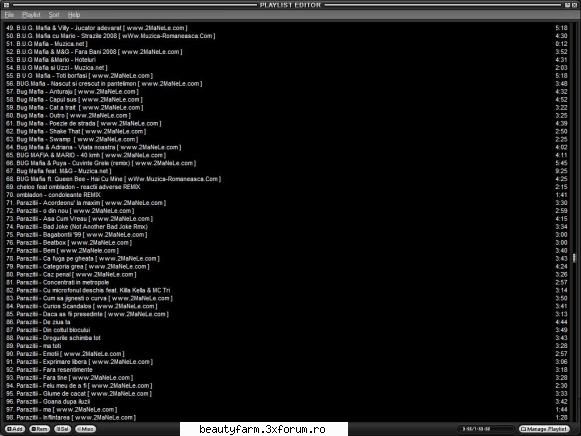
Task: Click the playlist time display field
Action: pos(486,429)
